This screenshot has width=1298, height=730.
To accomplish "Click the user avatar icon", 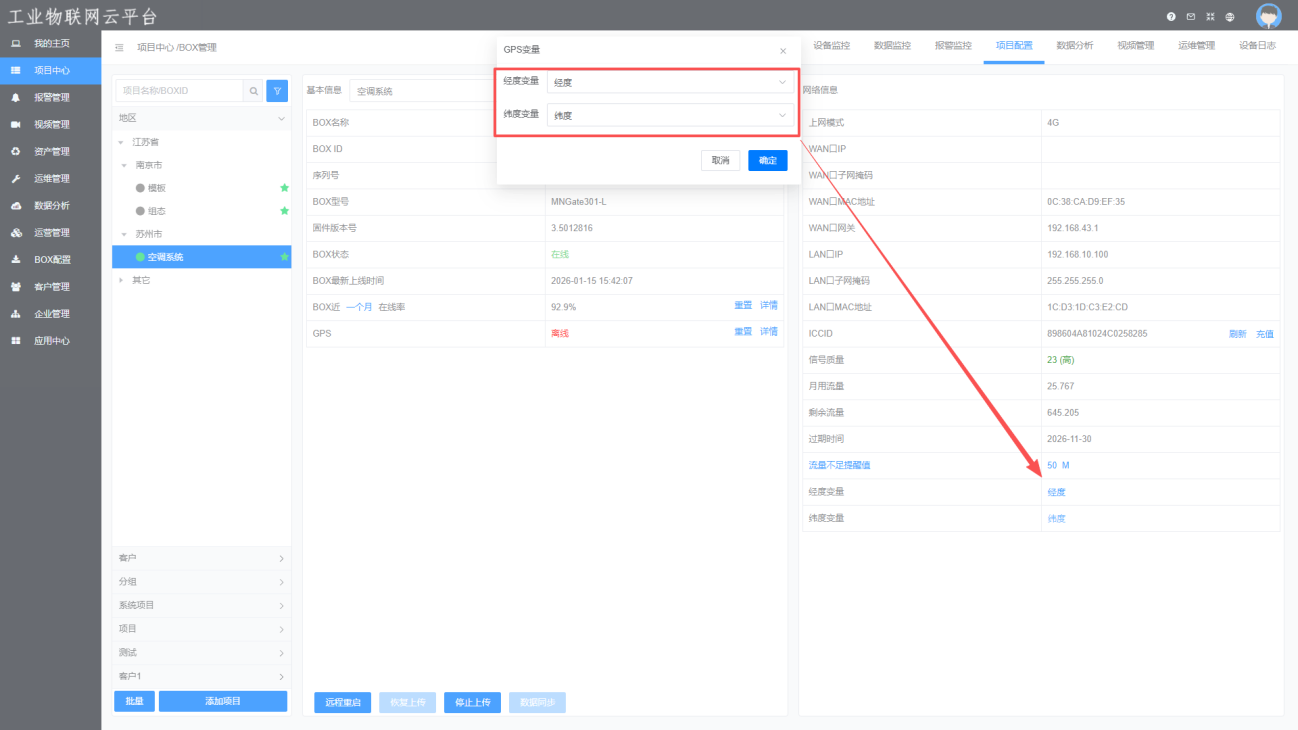I will [1268, 17].
